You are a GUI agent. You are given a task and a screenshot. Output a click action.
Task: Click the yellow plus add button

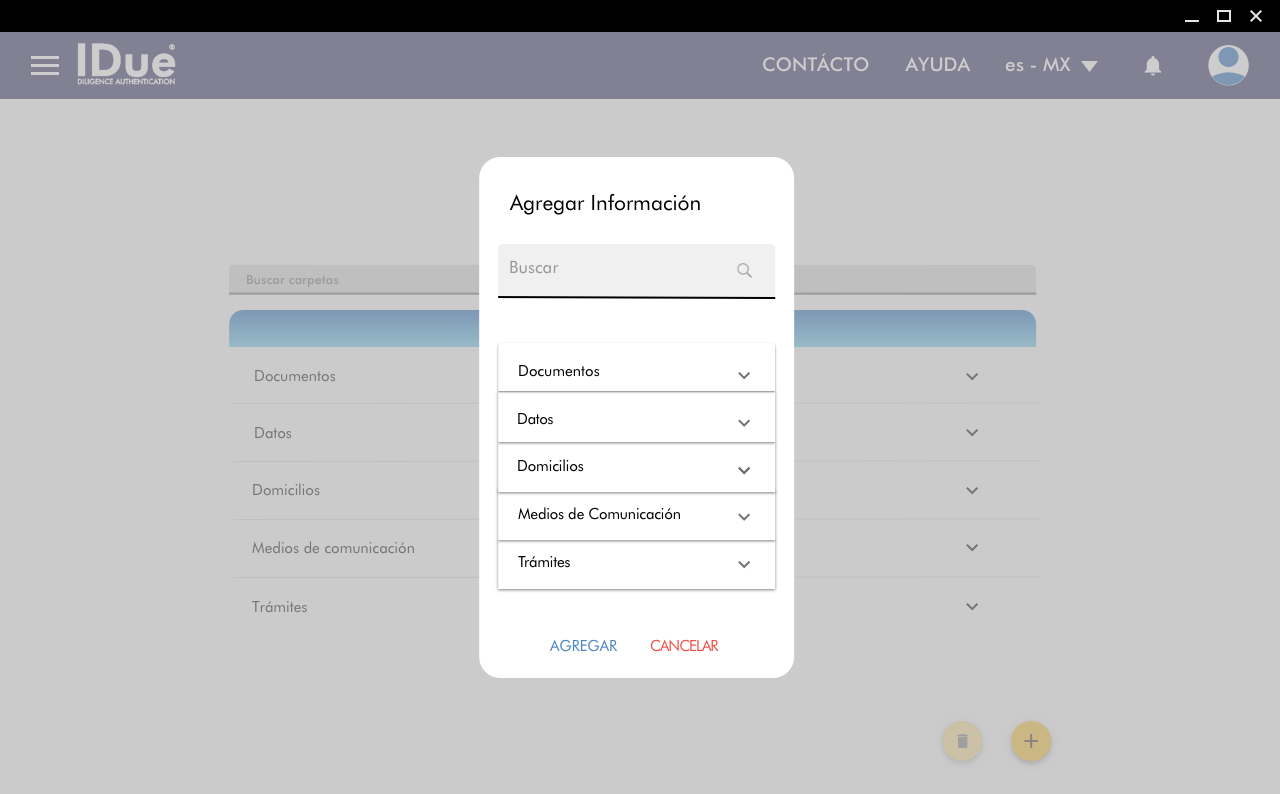pos(1031,741)
